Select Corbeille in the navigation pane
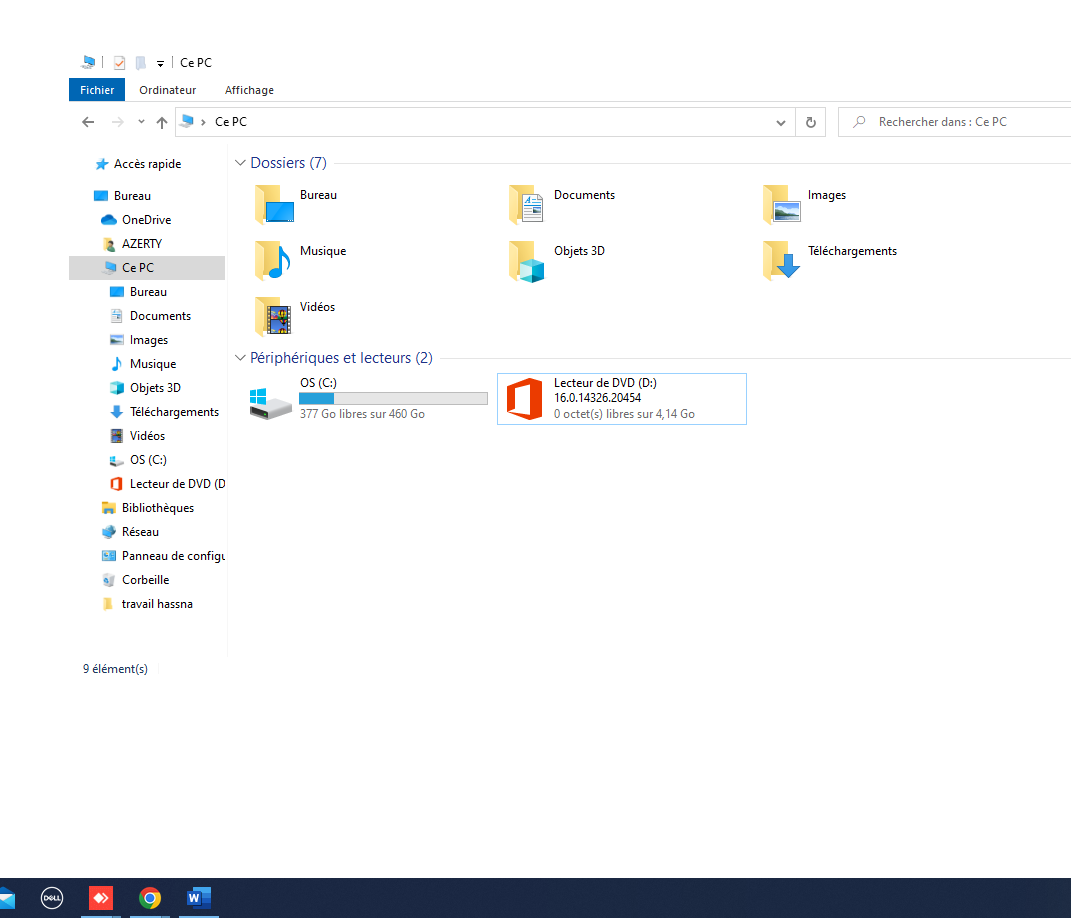The image size is (1071, 918). click(145, 580)
